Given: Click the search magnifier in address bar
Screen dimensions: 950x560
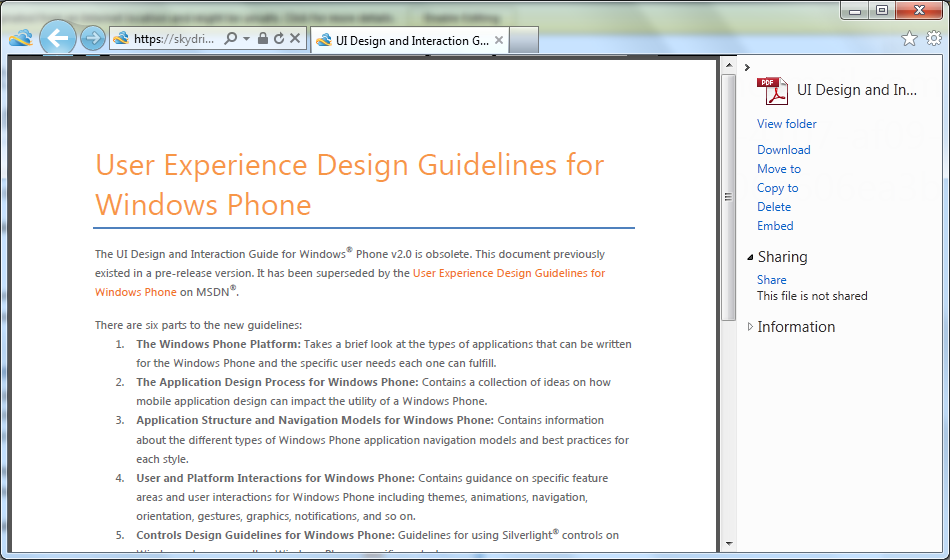Looking at the screenshot, I should 230,39.
